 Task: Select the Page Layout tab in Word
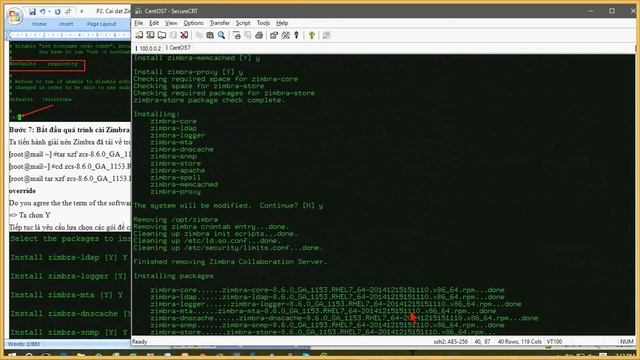101,24
